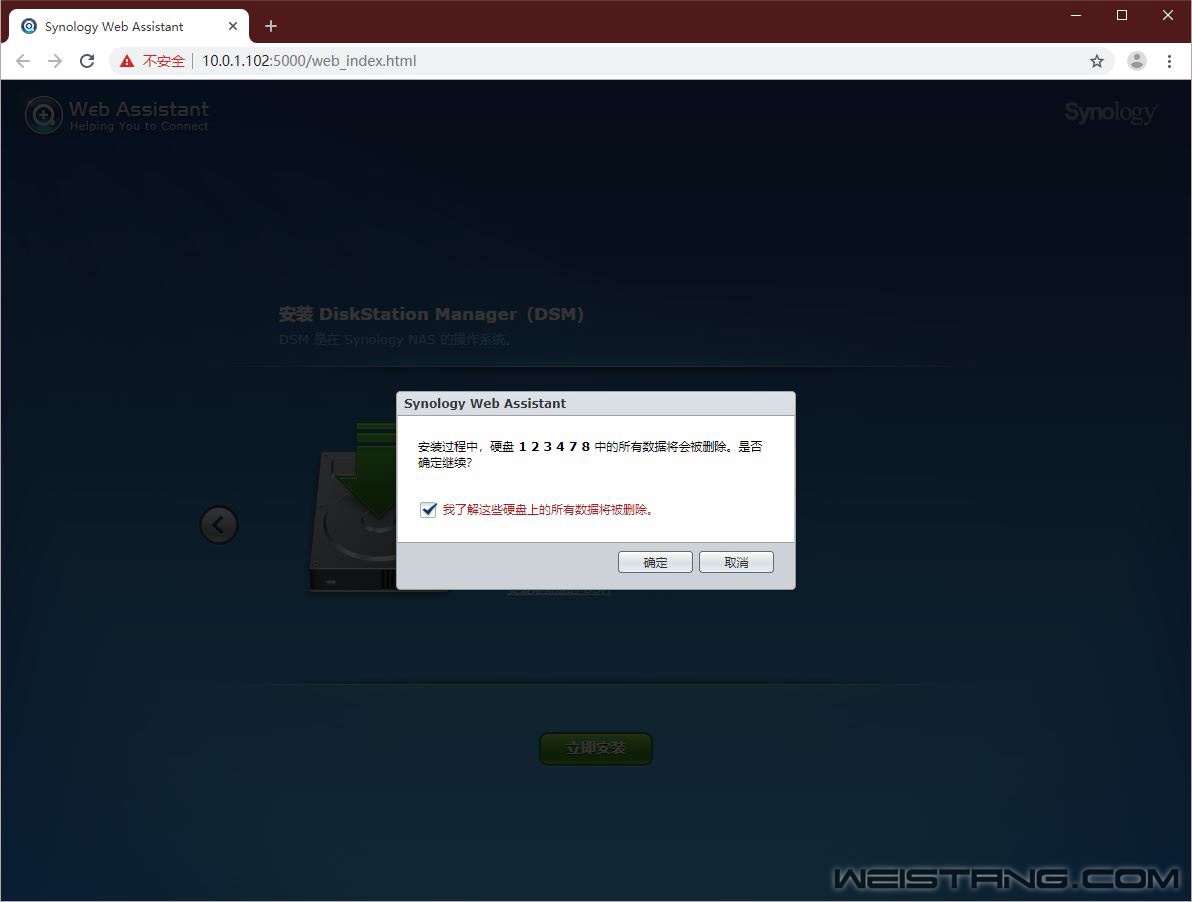The height and width of the screenshot is (902, 1192).
Task: Go back with the round left-arrow button
Action: coord(219,524)
